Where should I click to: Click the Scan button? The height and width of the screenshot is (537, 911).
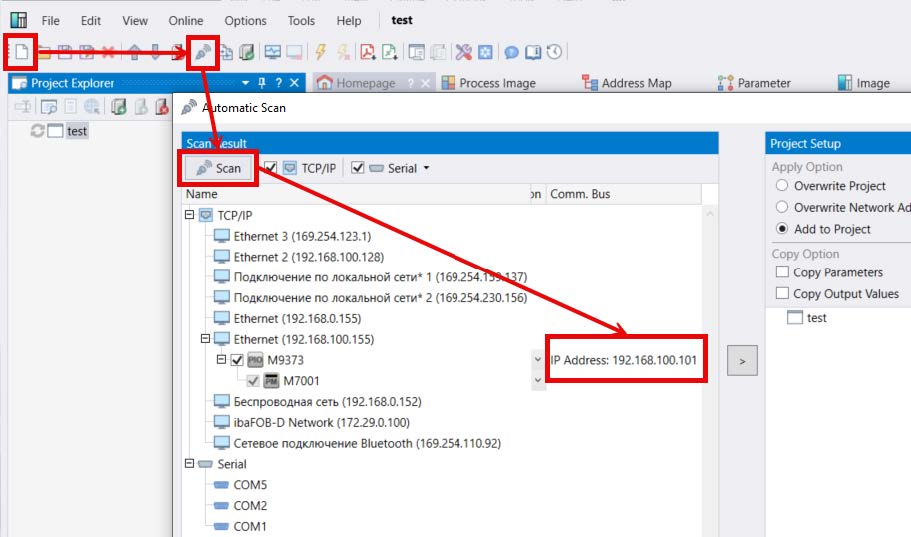click(x=218, y=168)
